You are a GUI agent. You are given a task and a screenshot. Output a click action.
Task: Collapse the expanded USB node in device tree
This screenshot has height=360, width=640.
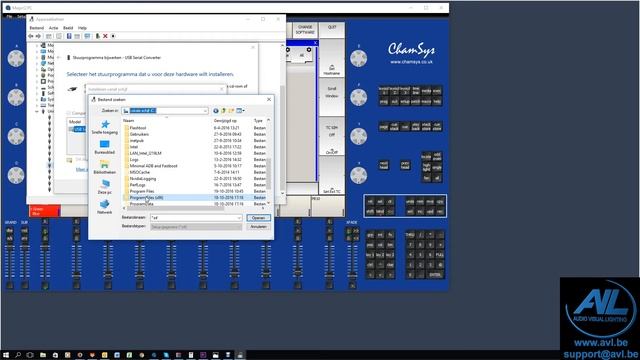tap(37, 111)
